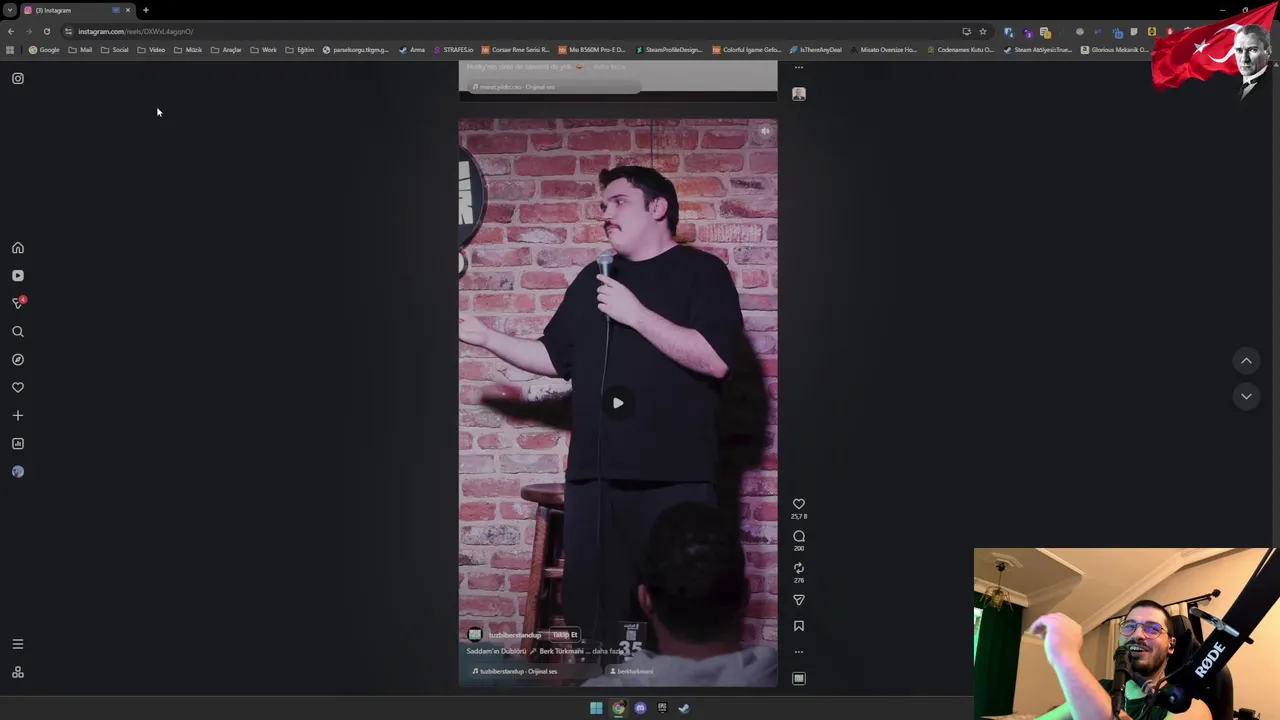Open Instagram logo in sidebar

coord(17,78)
